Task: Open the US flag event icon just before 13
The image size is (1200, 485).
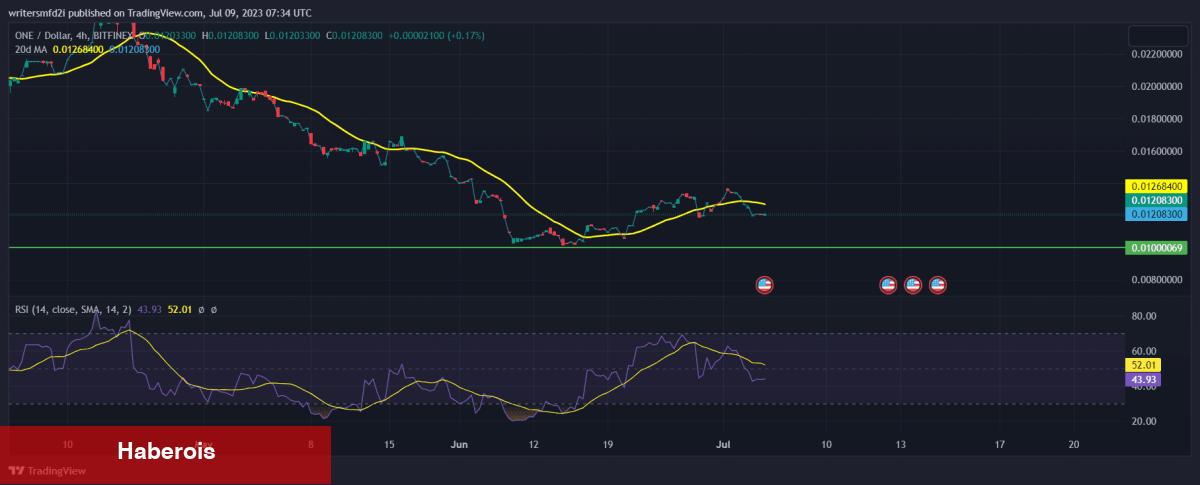Action: tap(888, 285)
